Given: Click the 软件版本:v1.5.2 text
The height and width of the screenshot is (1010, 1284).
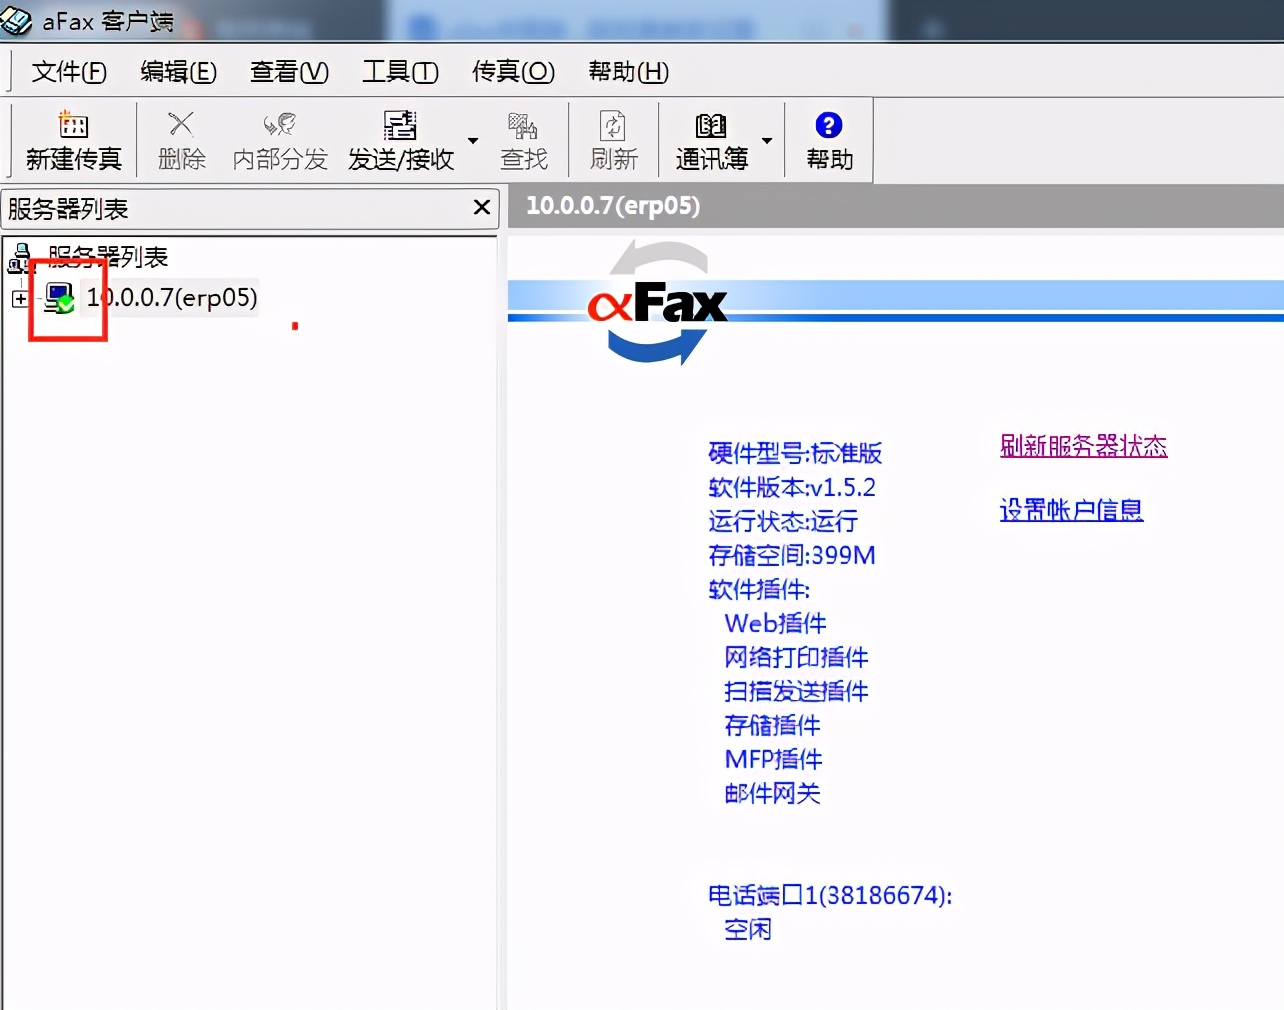Looking at the screenshot, I should (x=792, y=487).
